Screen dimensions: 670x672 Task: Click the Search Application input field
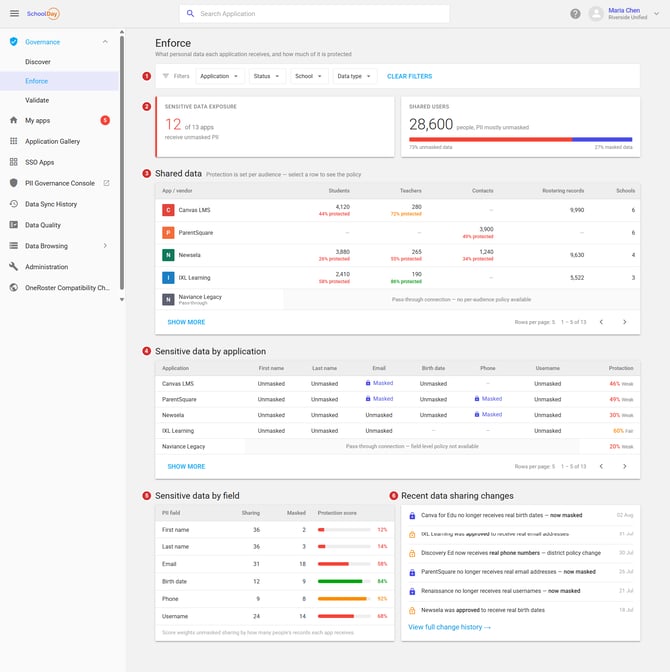click(x=314, y=14)
